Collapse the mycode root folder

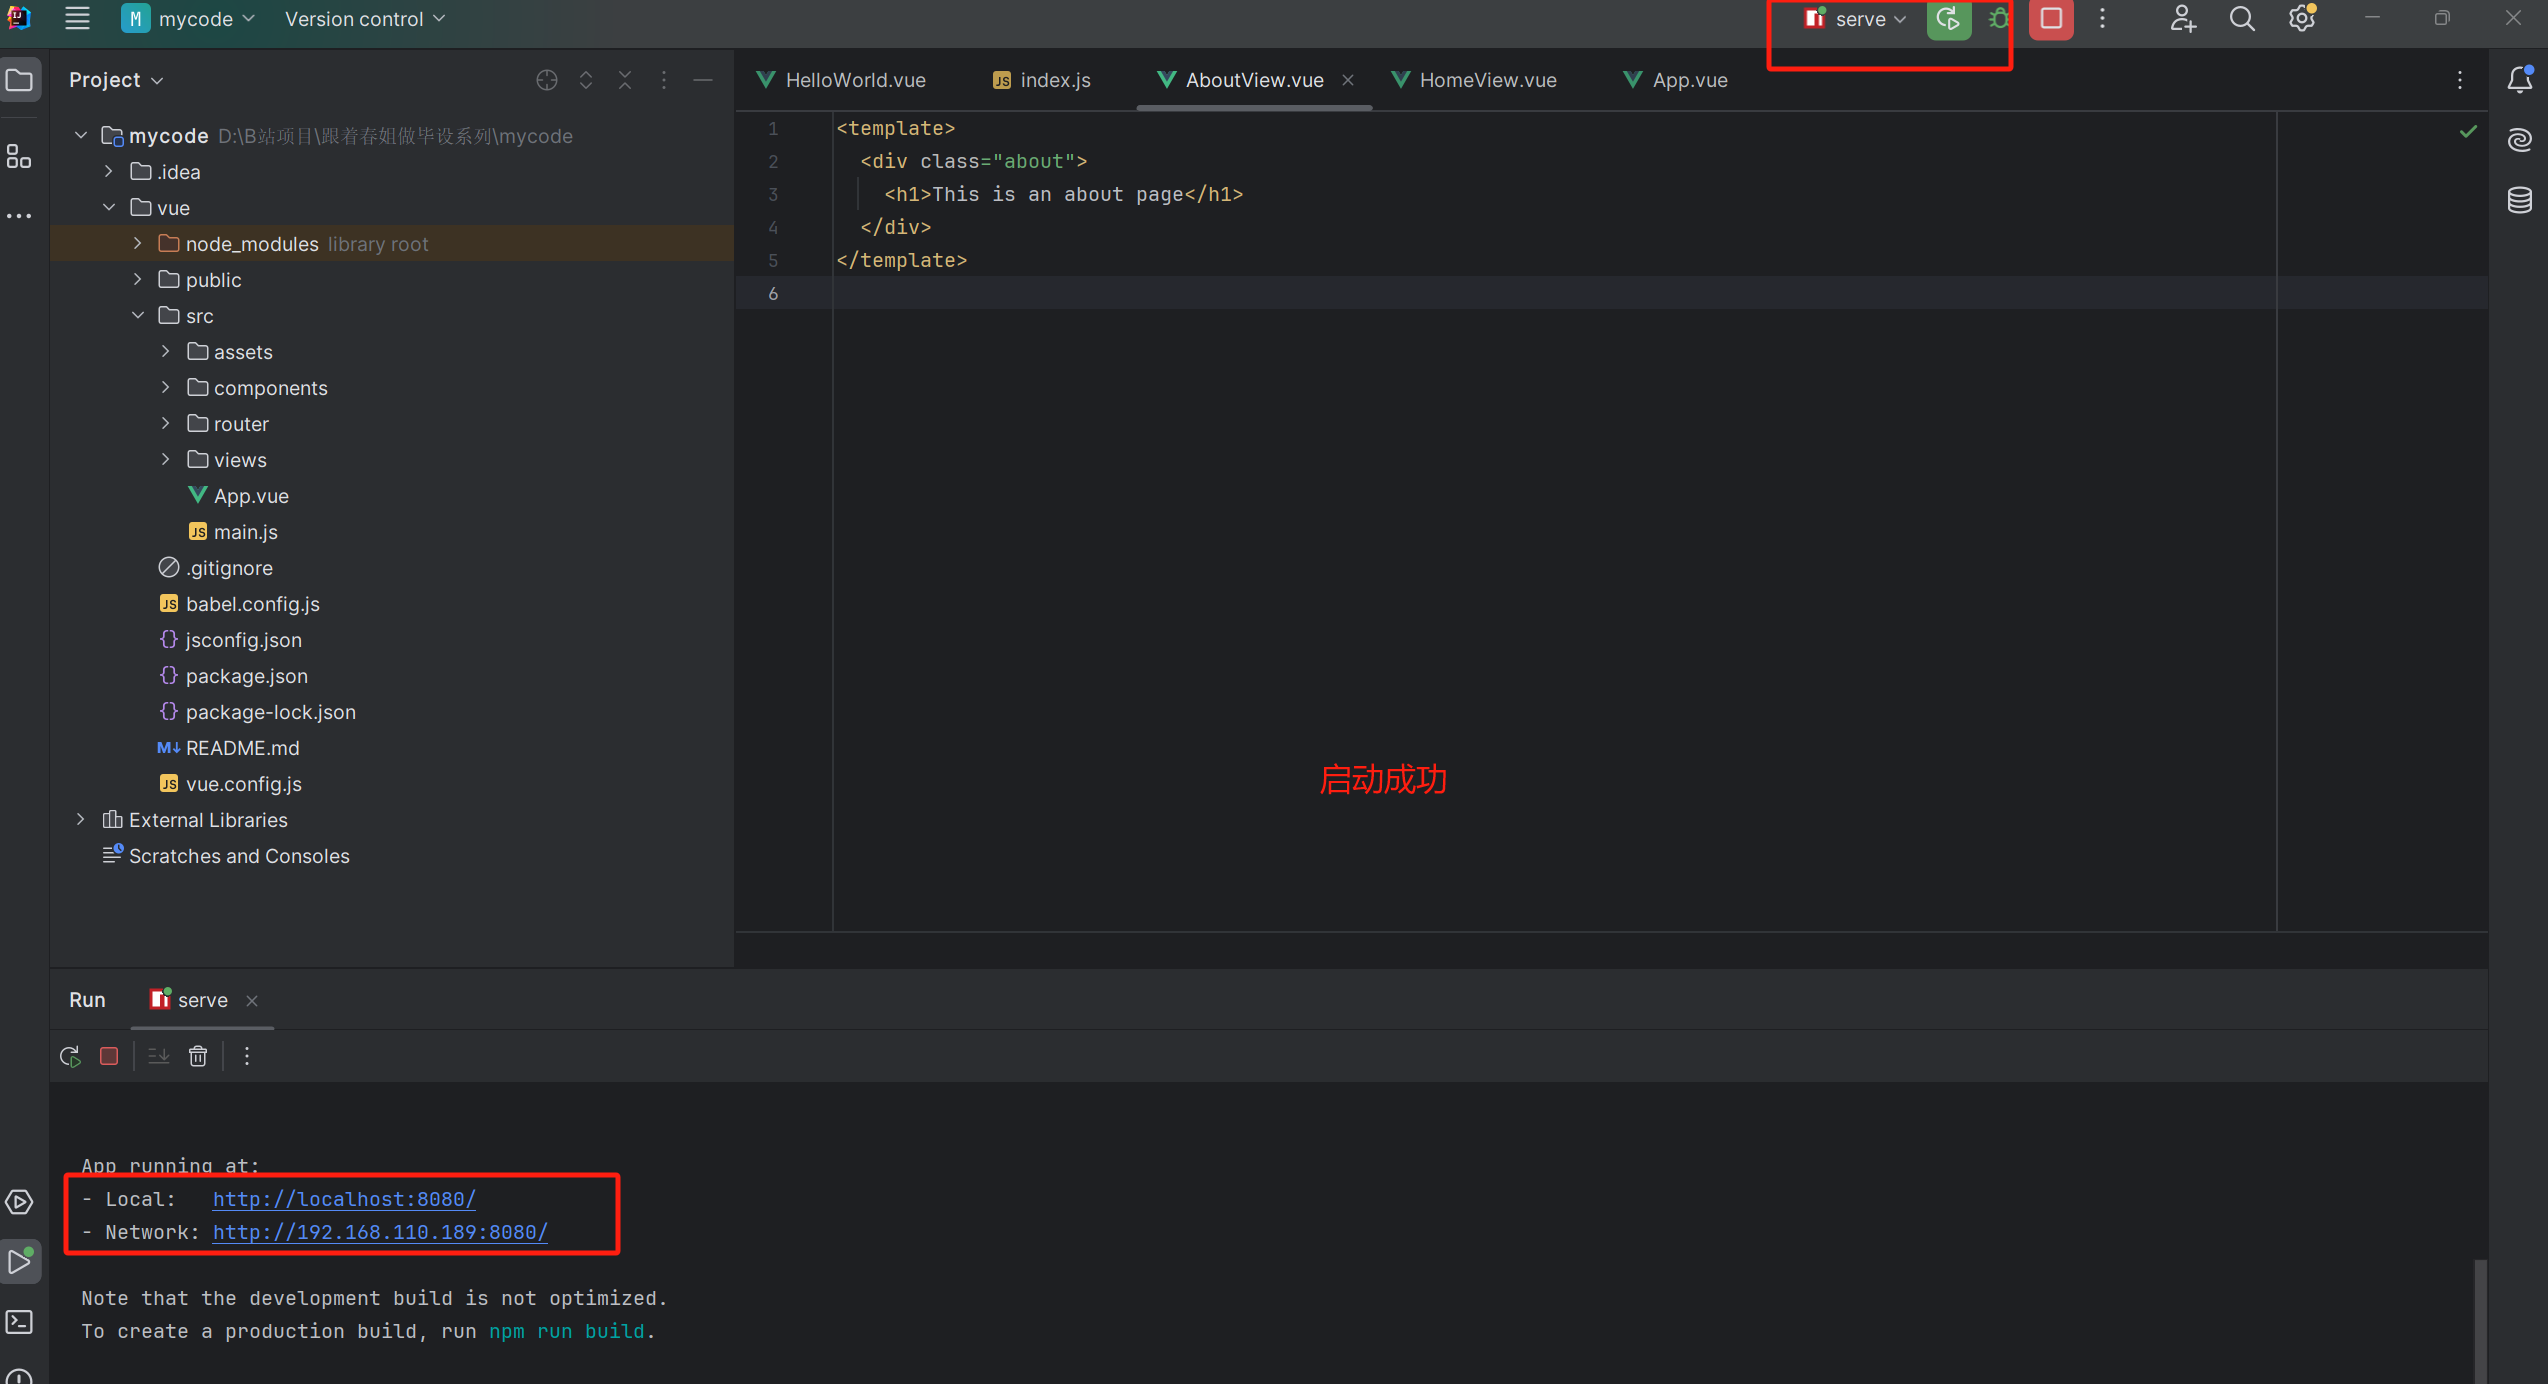point(81,135)
